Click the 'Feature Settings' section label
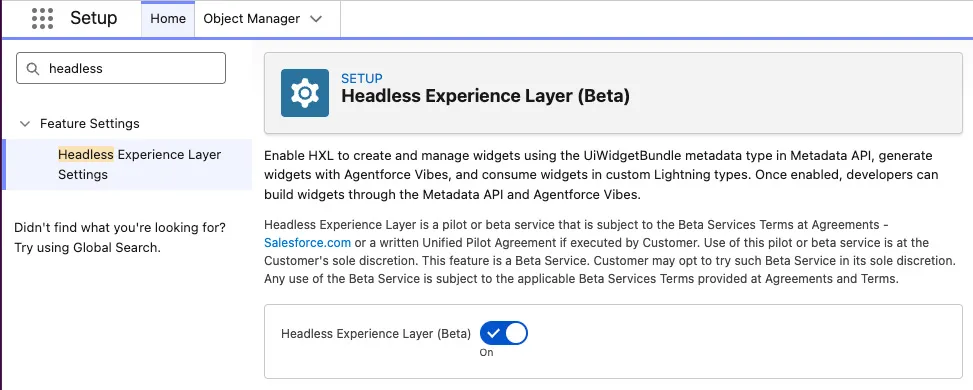This screenshot has height=390, width=973. (90, 124)
